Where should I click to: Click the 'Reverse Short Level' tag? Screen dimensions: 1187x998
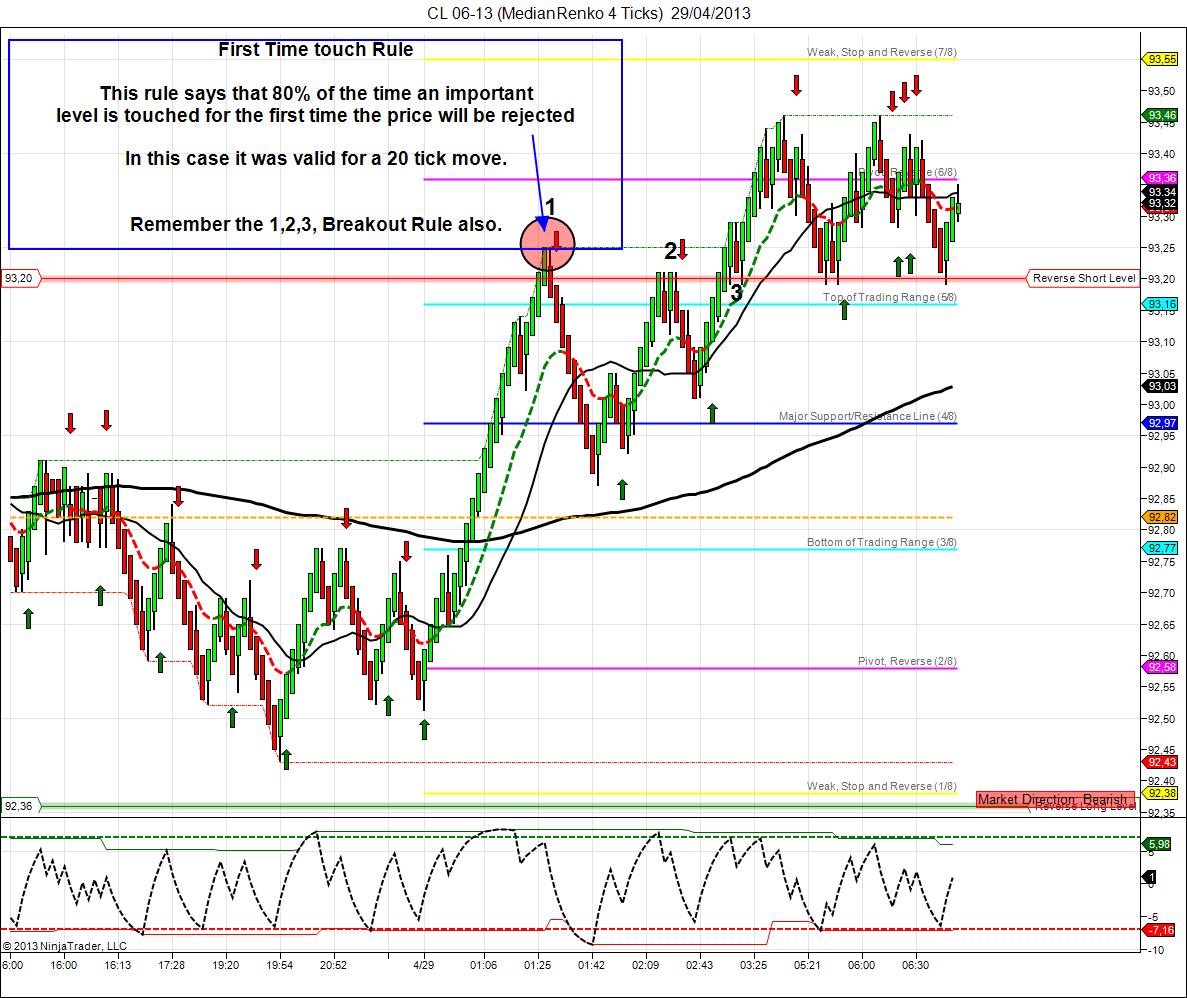[x=1083, y=278]
